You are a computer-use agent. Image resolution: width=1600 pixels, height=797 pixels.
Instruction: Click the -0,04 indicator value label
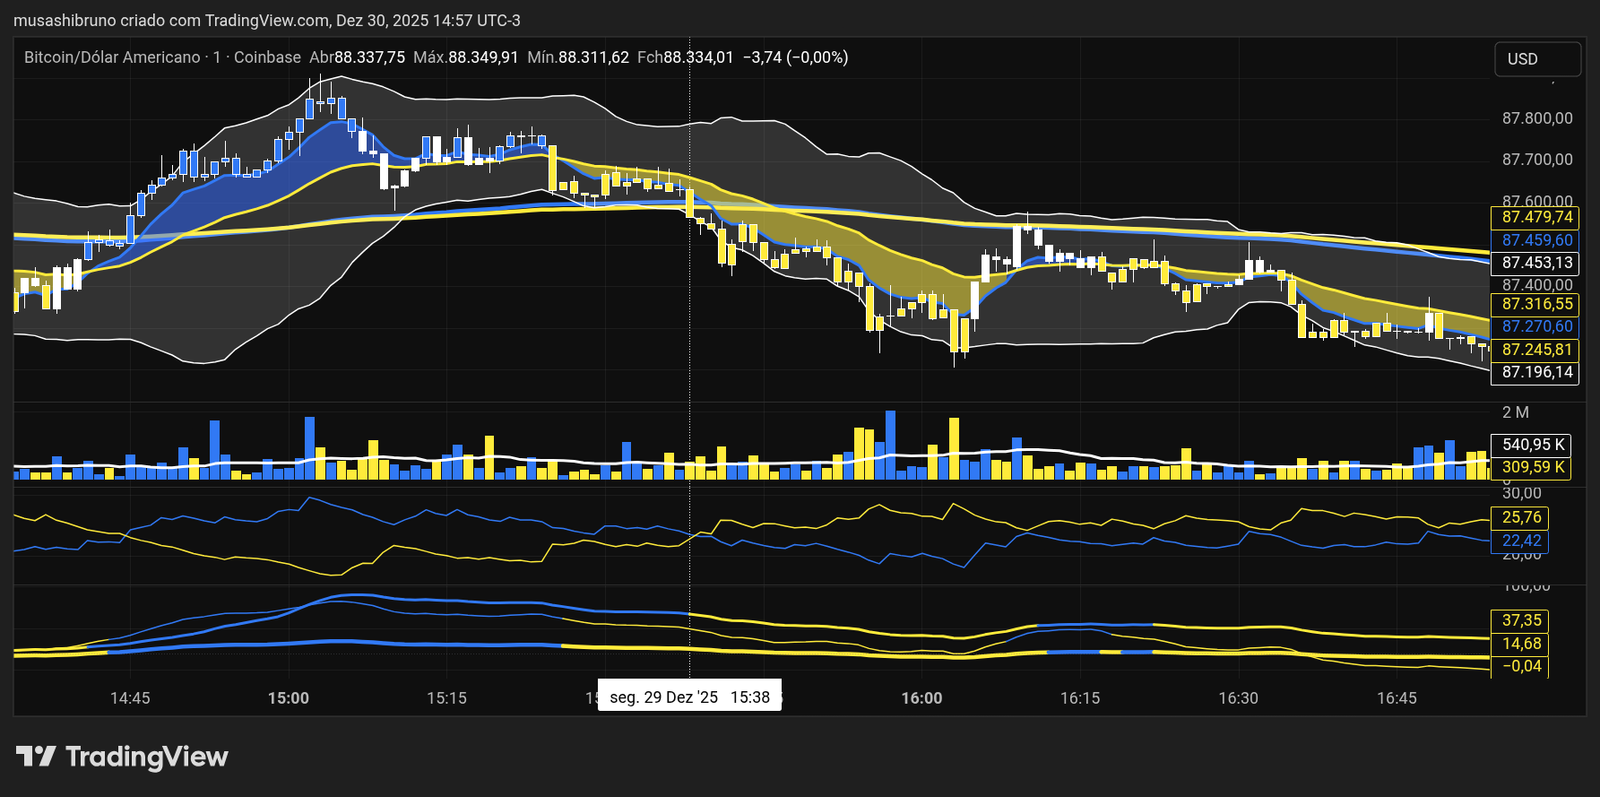1521,666
